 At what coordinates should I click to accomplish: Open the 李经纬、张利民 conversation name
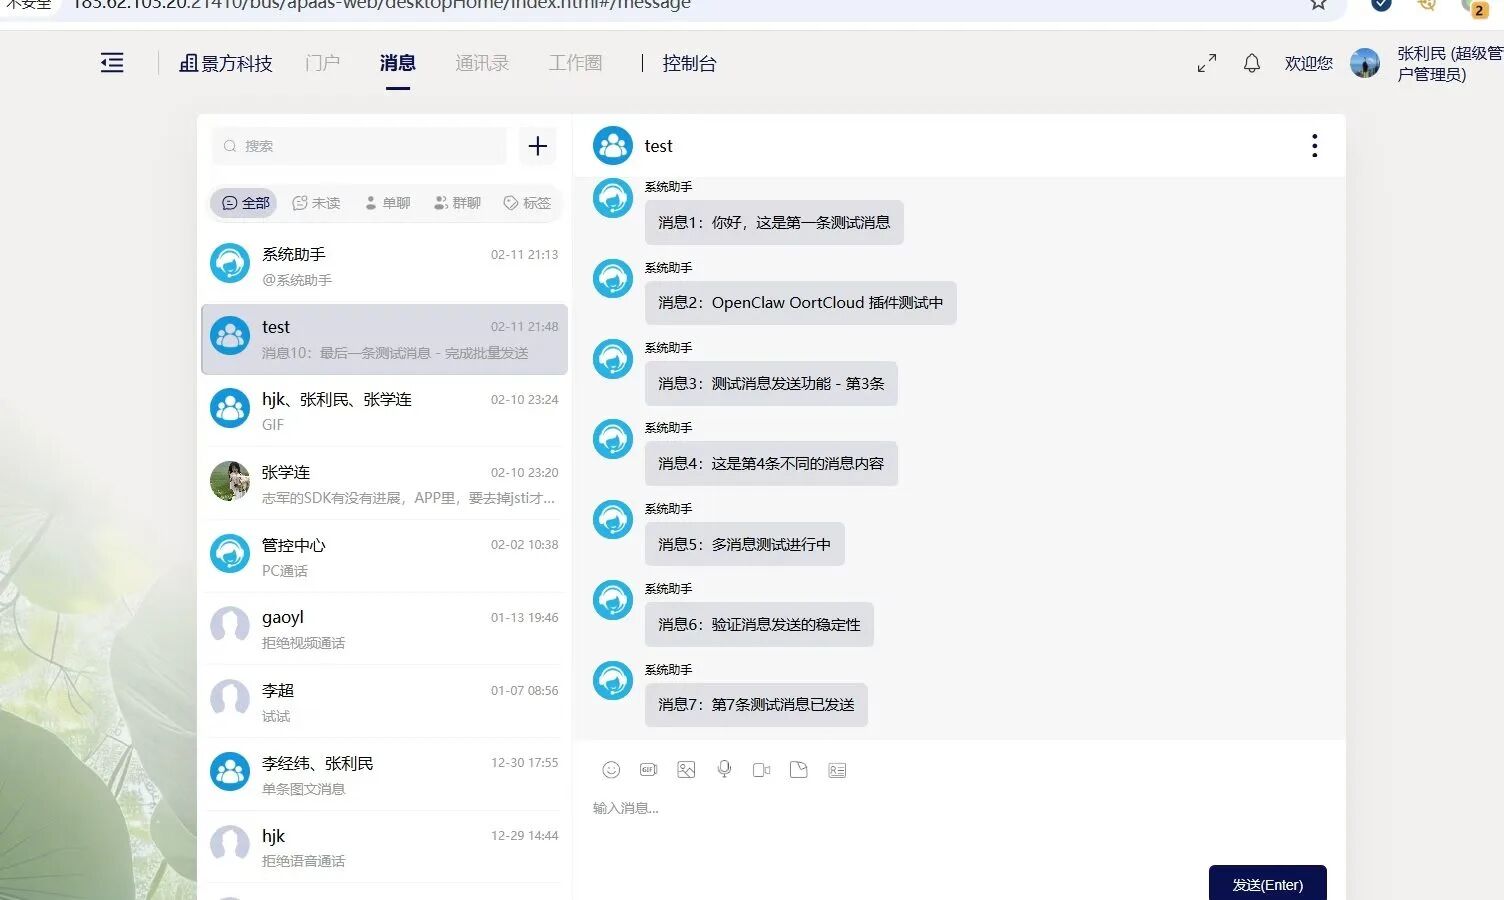318,763
